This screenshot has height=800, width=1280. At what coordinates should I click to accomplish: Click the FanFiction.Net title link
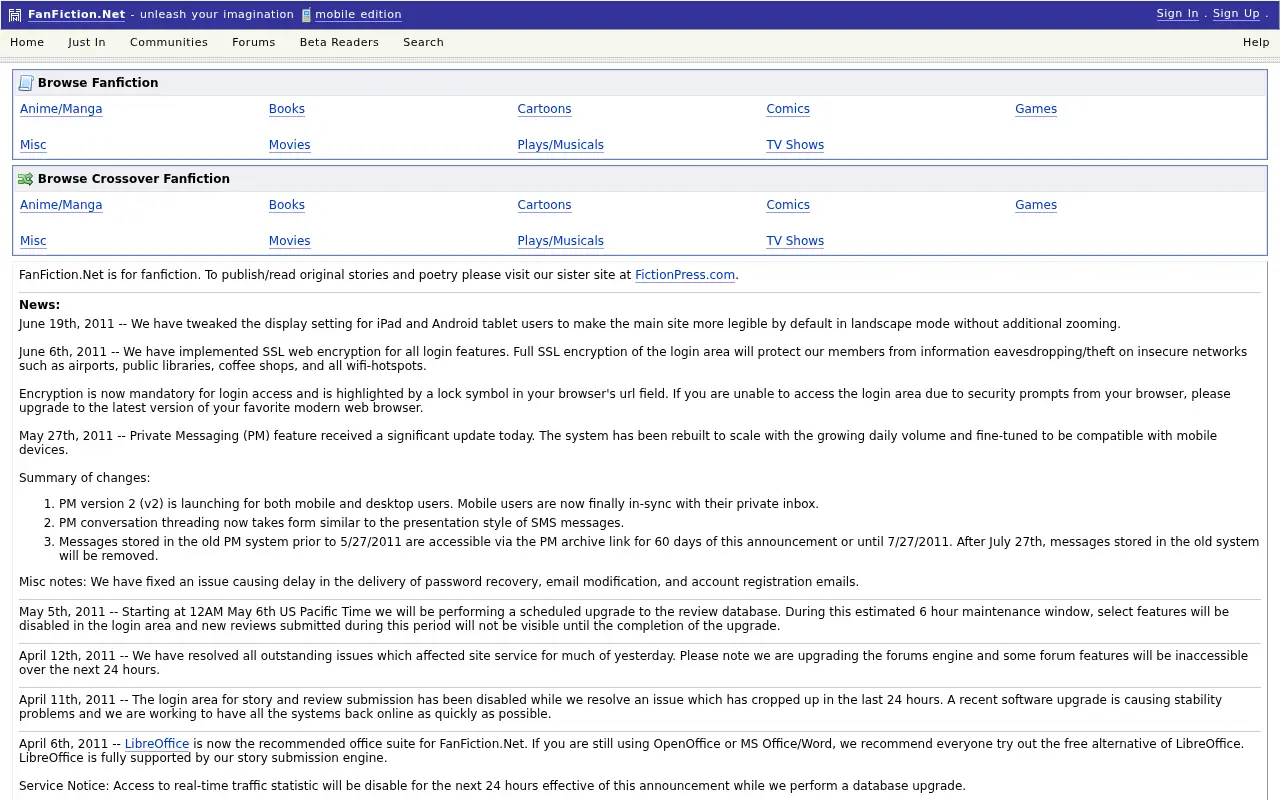(x=77, y=15)
